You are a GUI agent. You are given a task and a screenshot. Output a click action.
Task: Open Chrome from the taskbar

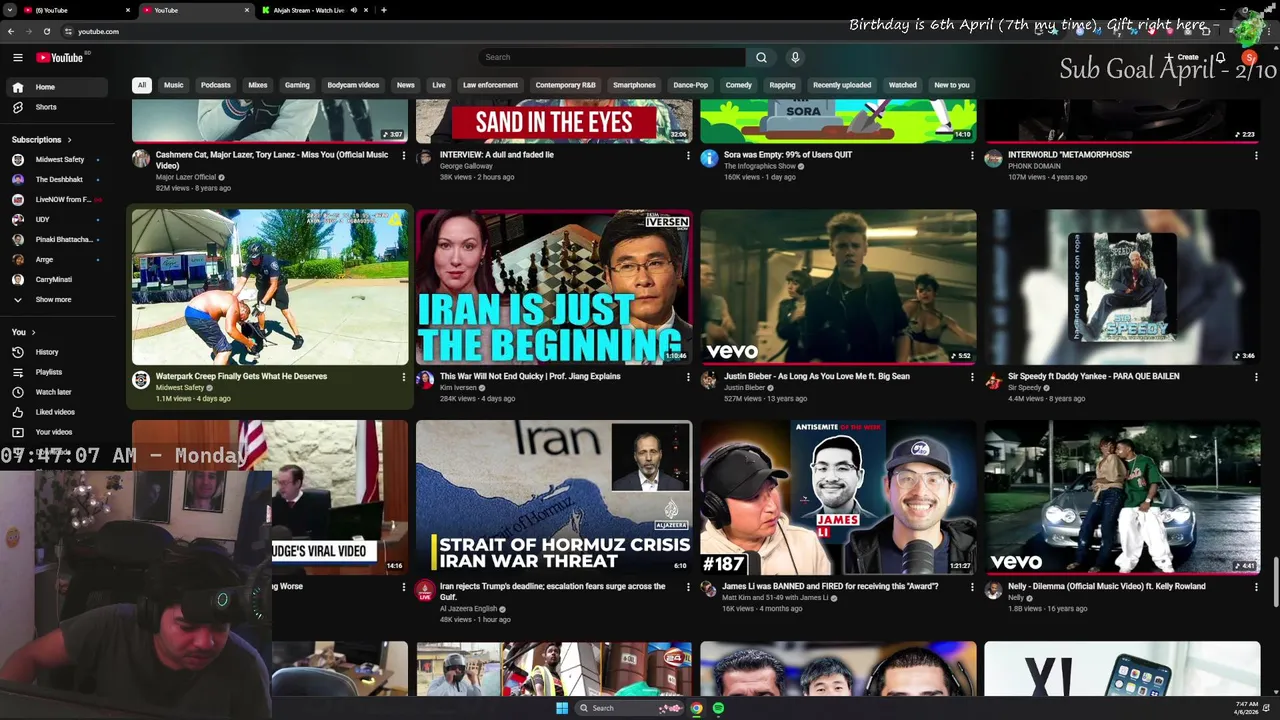(696, 708)
